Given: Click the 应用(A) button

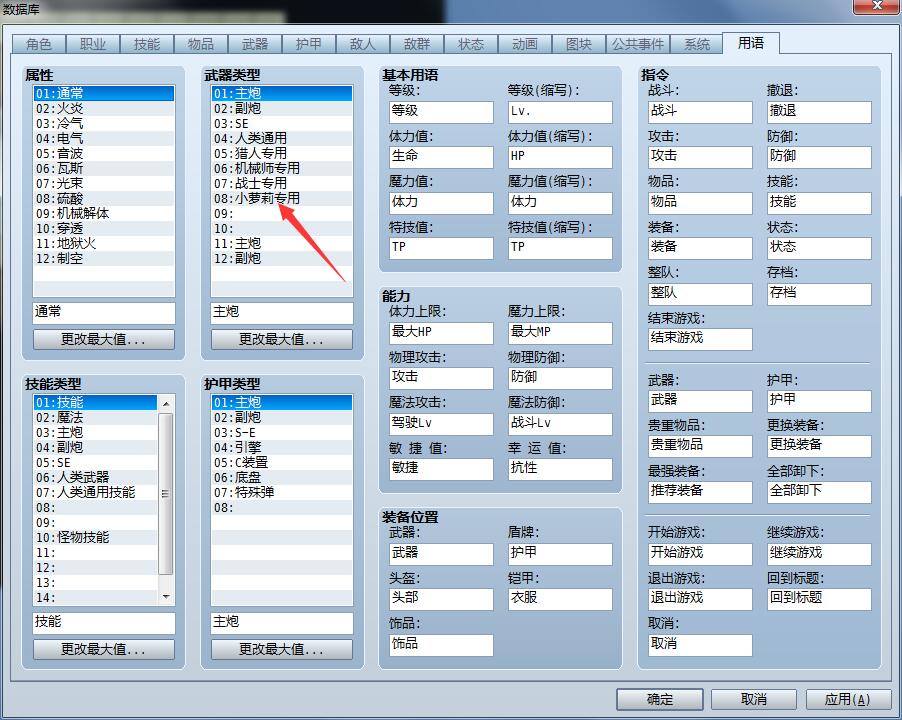Looking at the screenshot, I should pyautogui.click(x=847, y=699).
